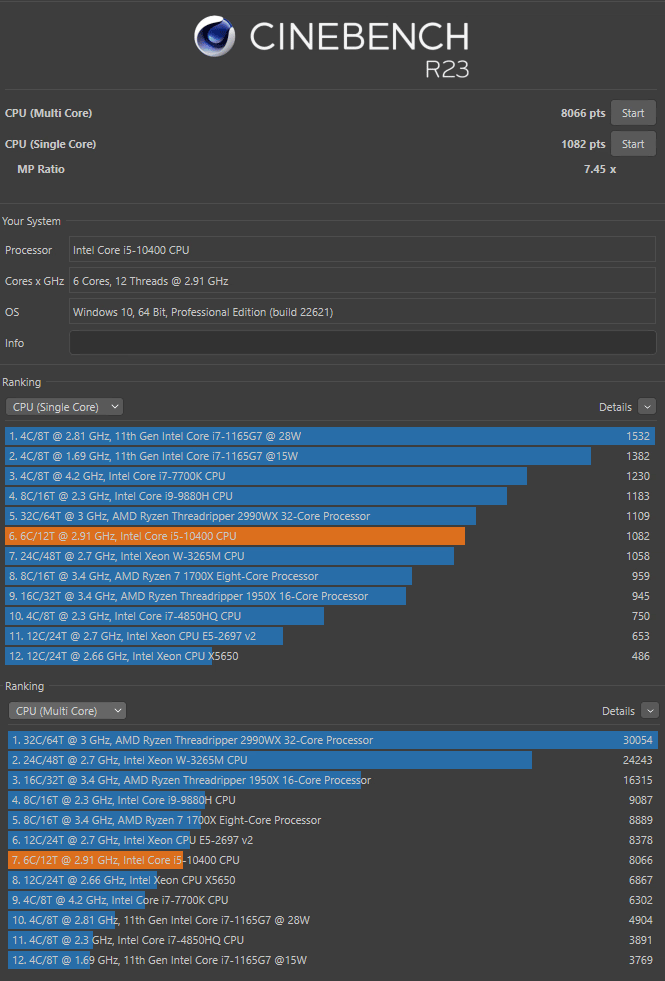This screenshot has height=981, width=665.
Task: Select the i7-7700K single core ranking row
Action: click(x=330, y=476)
